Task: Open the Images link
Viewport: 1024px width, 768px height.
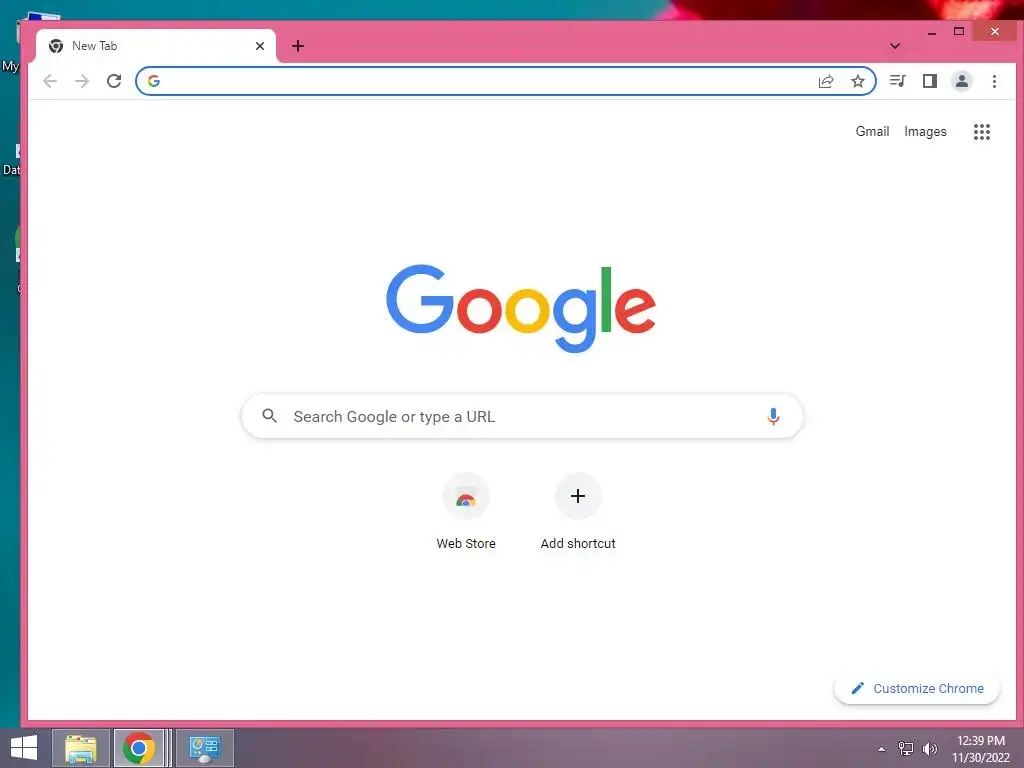Action: pyautogui.click(x=925, y=131)
